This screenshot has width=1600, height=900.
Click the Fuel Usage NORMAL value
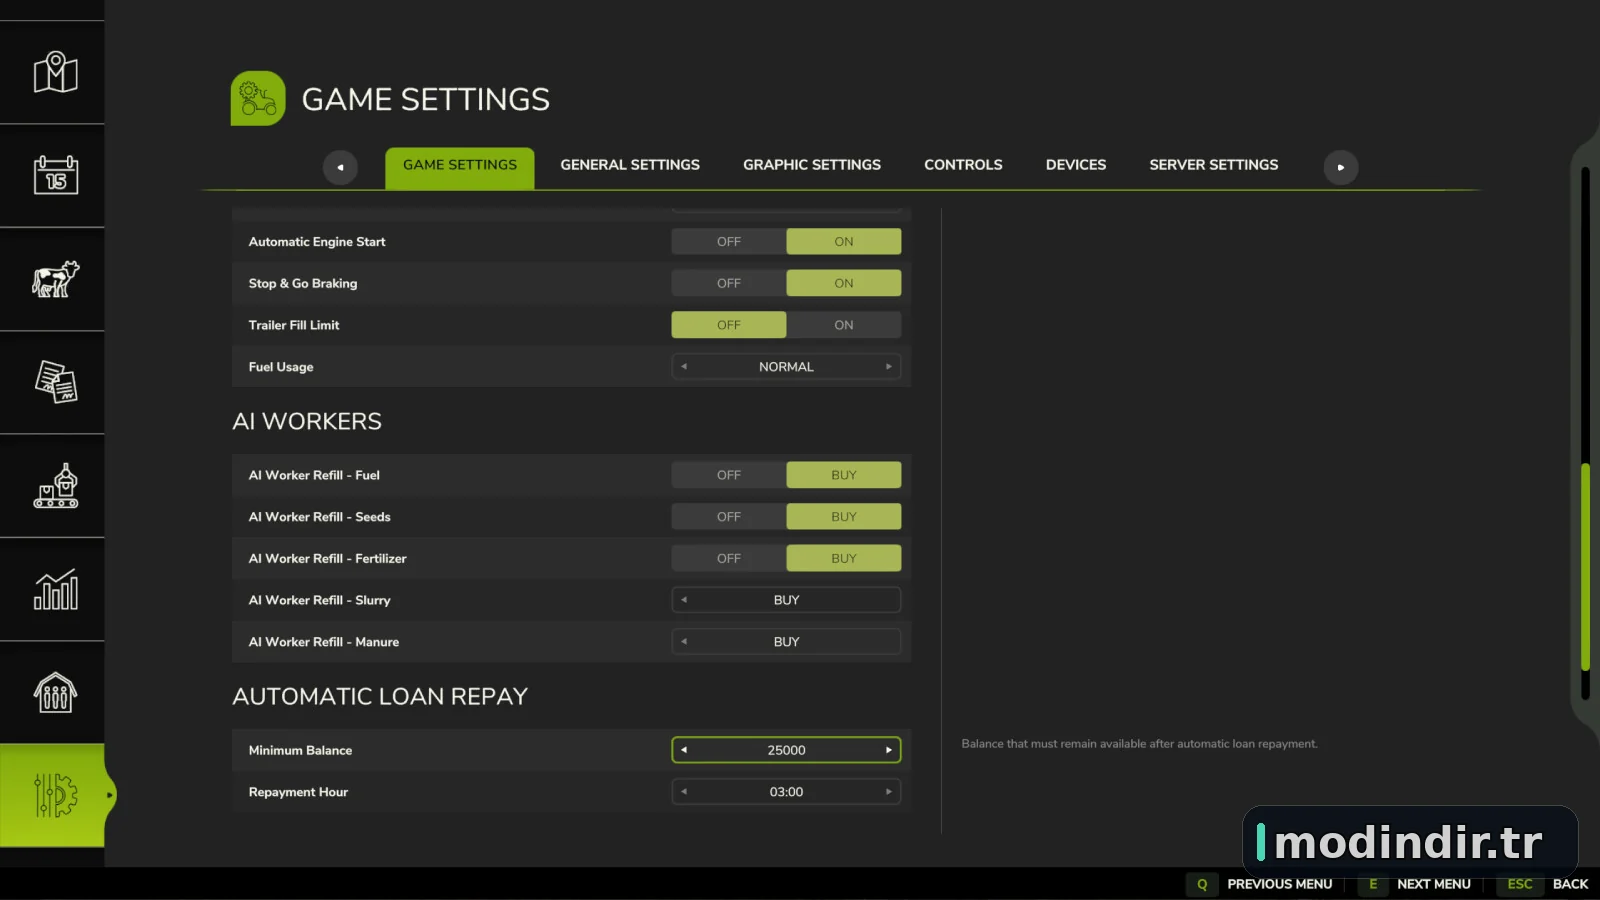tap(786, 367)
